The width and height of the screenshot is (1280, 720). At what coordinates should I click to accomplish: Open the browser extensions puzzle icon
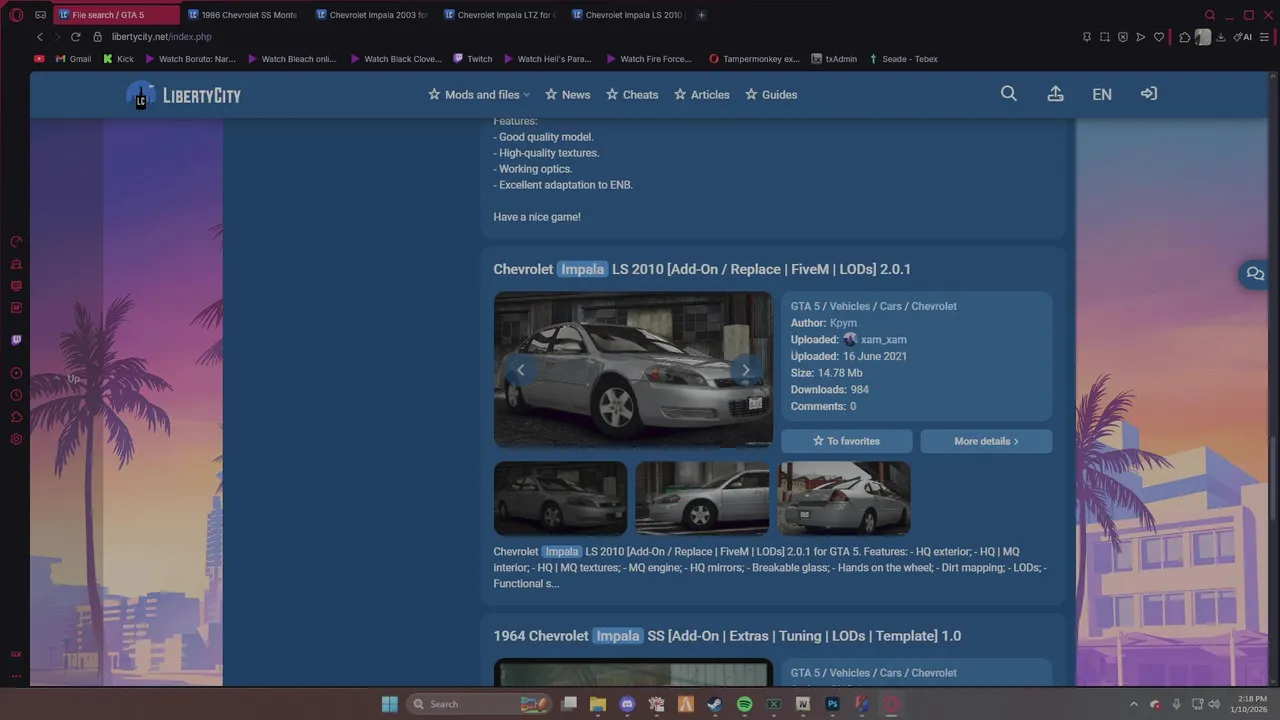(1185, 37)
